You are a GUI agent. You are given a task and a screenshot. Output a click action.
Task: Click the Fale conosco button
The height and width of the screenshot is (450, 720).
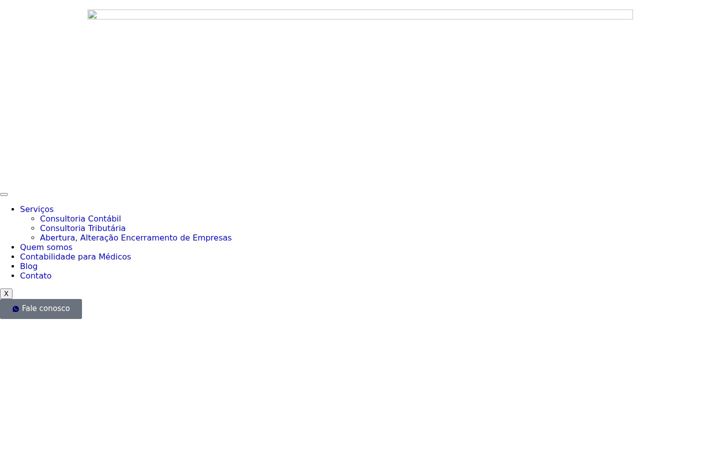(41, 309)
